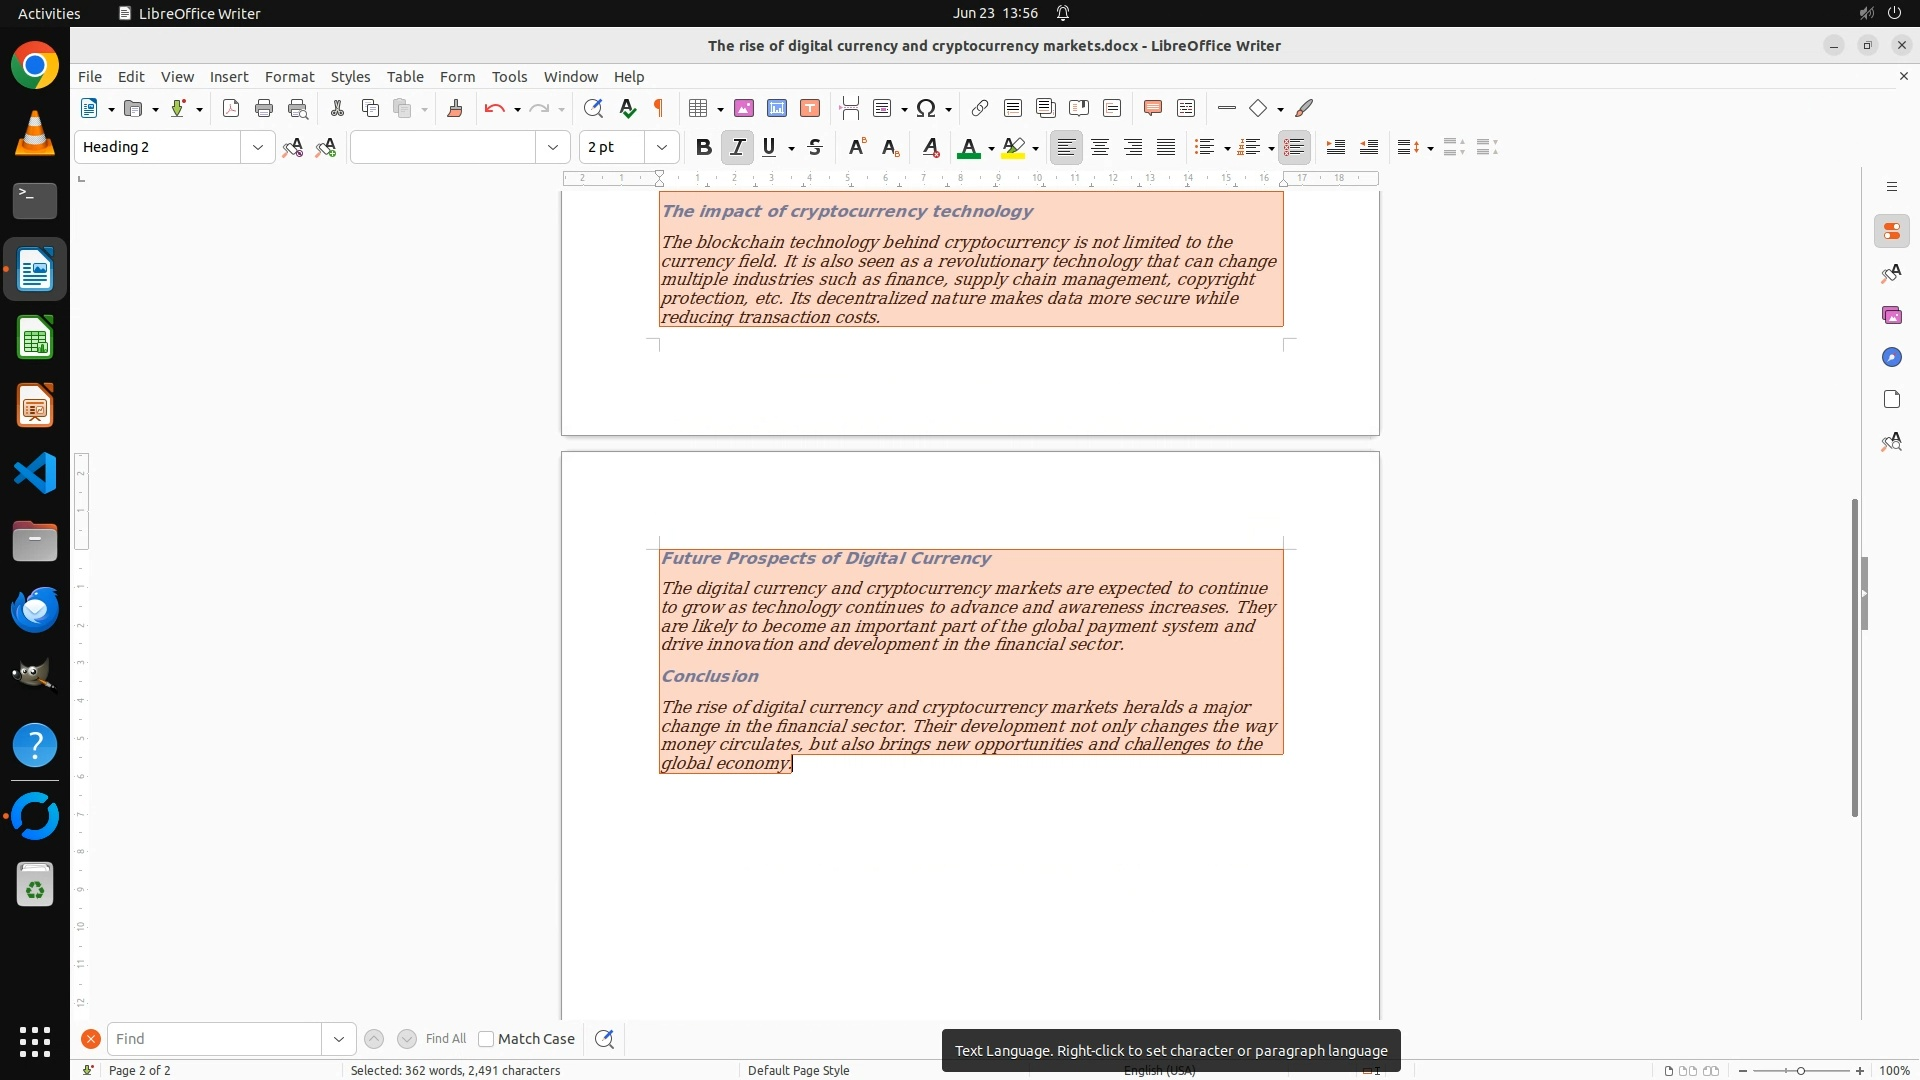Open the special character Omega icon

[926, 108]
